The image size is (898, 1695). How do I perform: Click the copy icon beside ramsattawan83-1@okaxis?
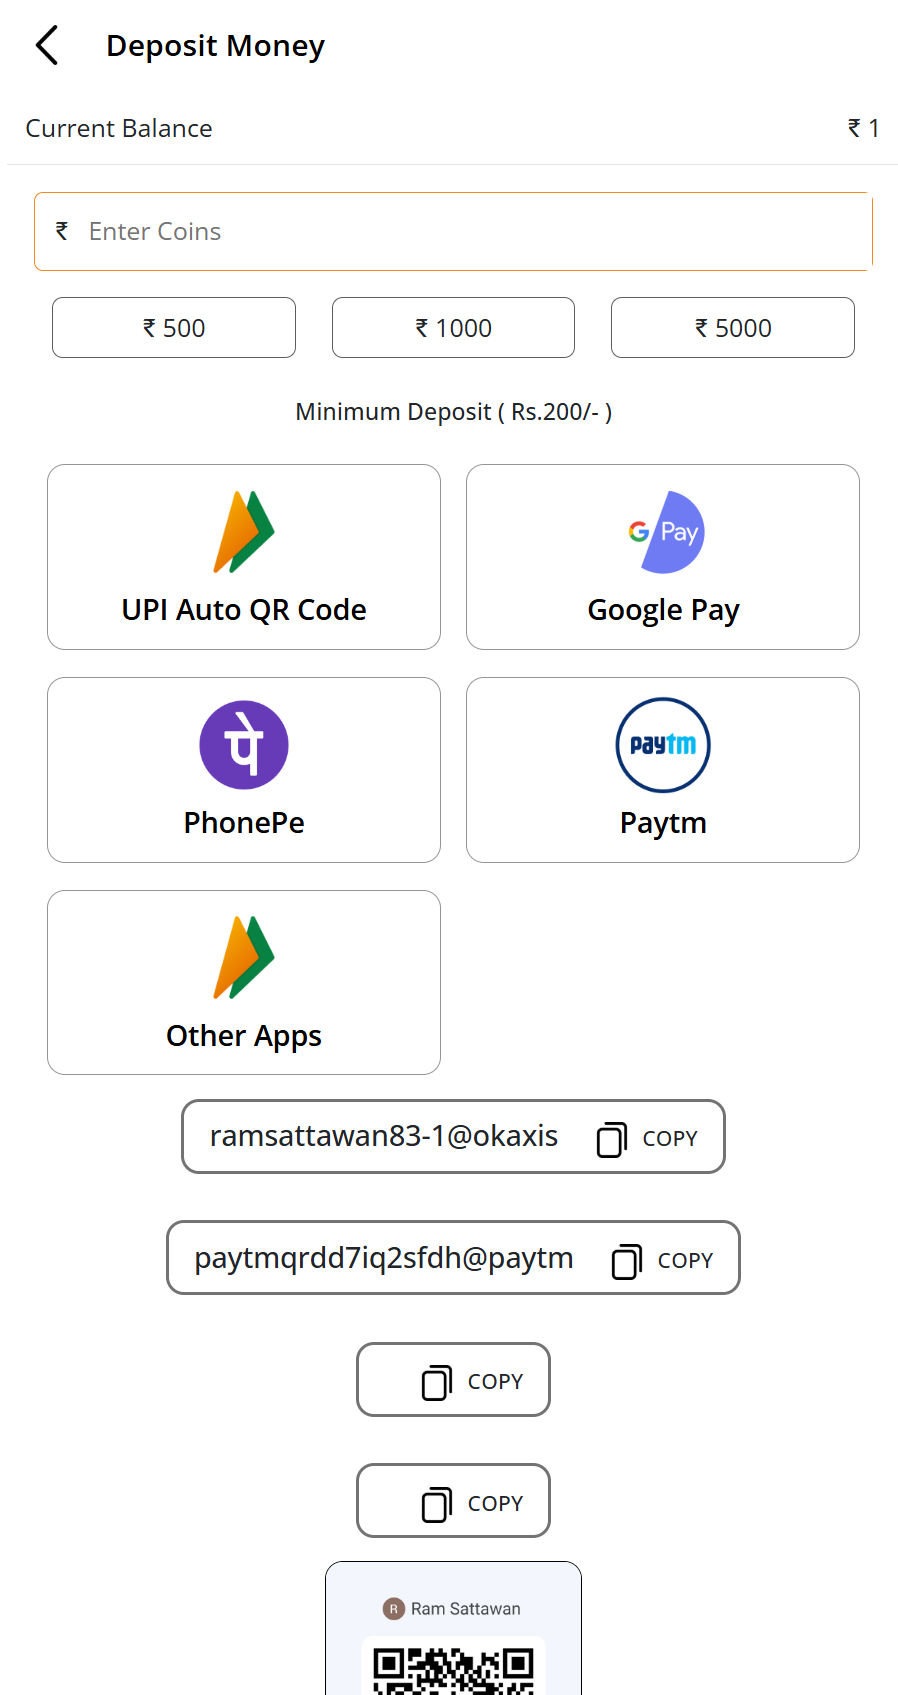[x=611, y=1137]
